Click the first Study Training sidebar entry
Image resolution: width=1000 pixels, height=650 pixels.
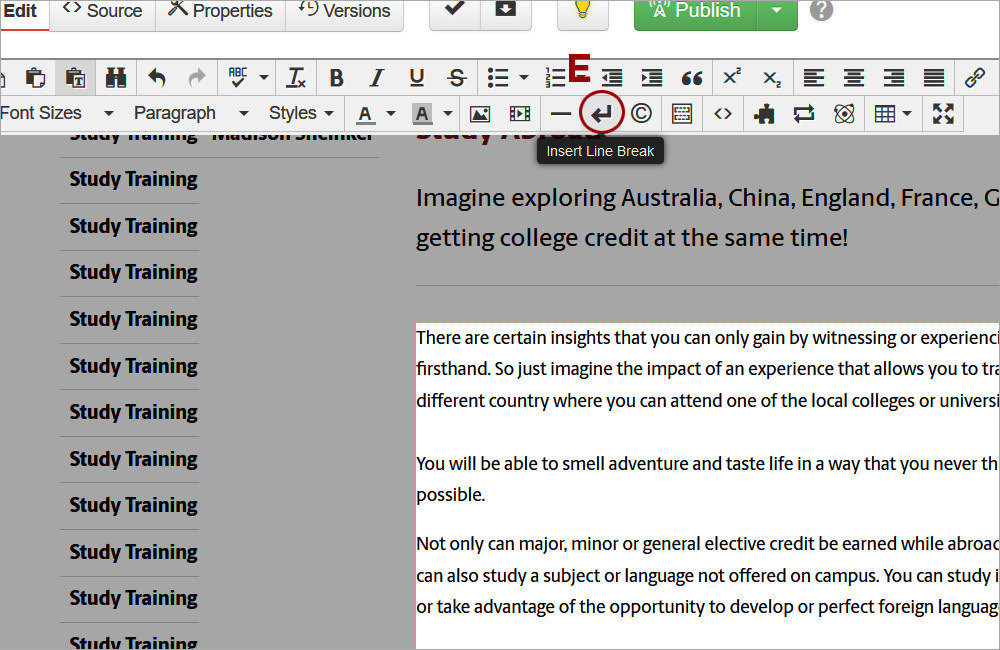pyautogui.click(x=131, y=179)
